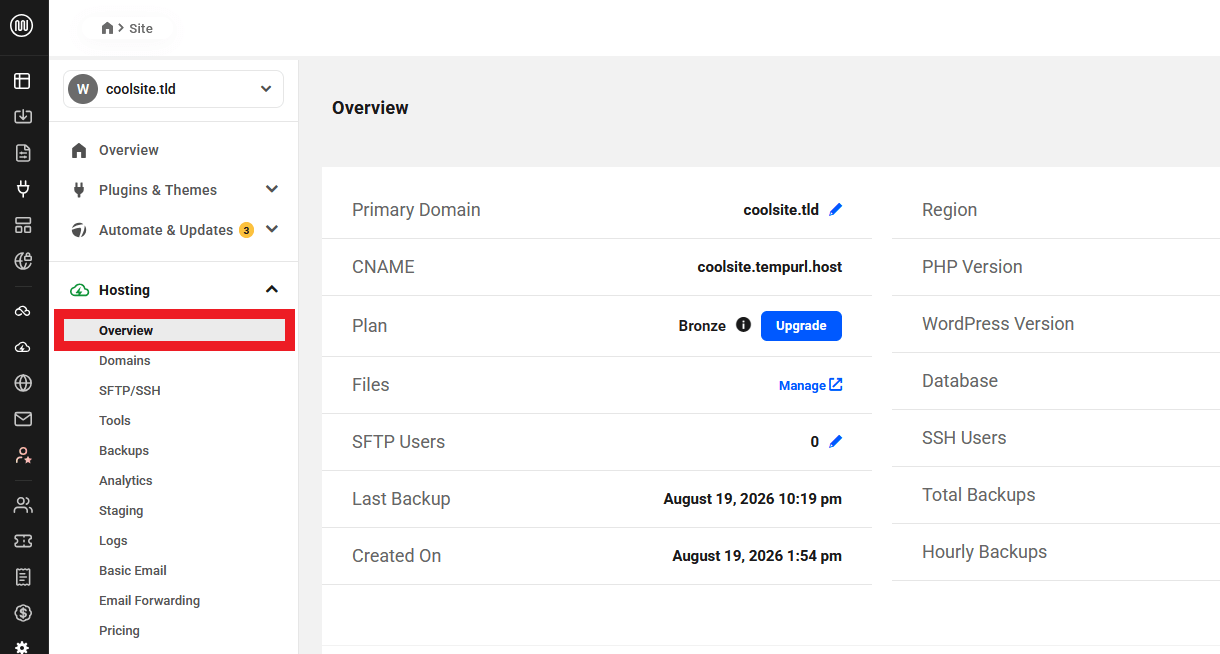The image size is (1220, 654).
Task: Open the layout grid icon in dark sidebar
Action: 22,81
